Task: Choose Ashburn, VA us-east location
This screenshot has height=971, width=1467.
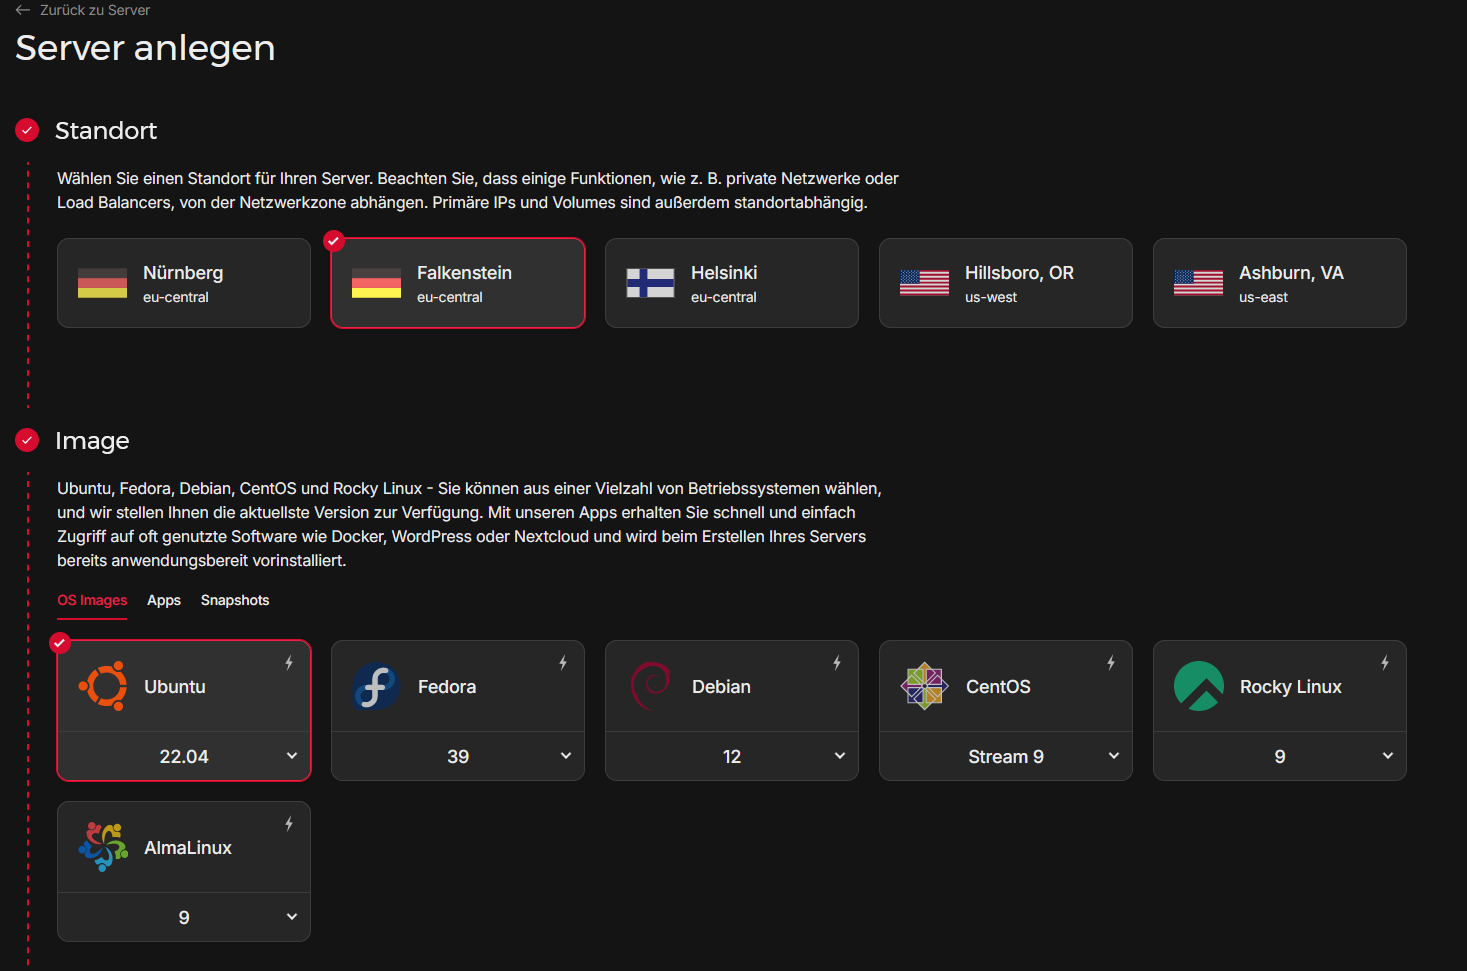Action: click(x=1280, y=283)
